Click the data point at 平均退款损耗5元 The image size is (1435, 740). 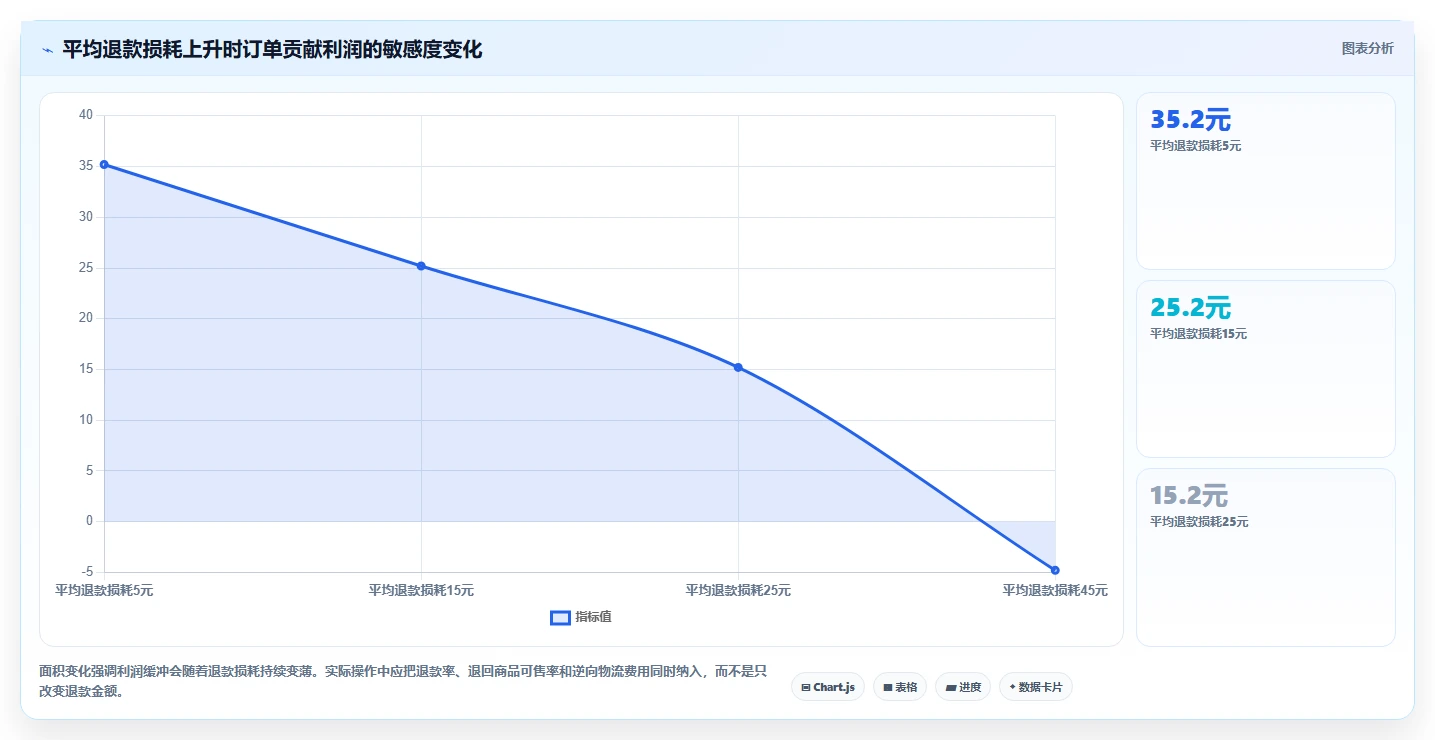tap(104, 164)
